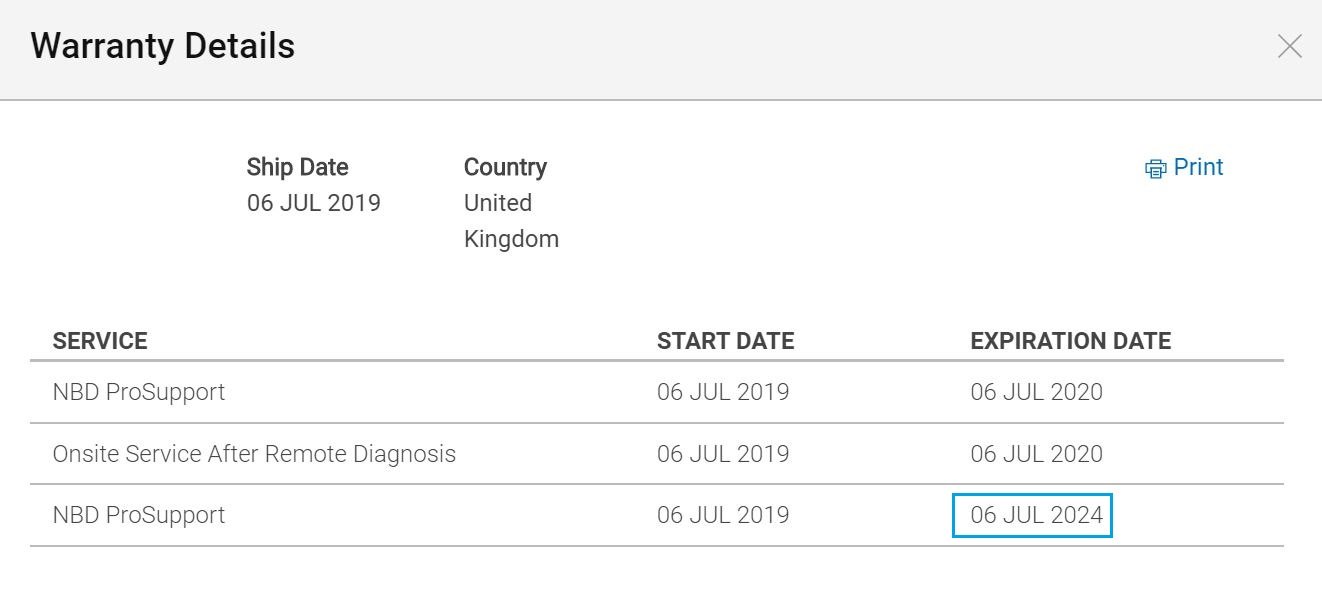This screenshot has height=616, width=1322.
Task: Select the first NBD ProSupport service row
Action: coord(657,392)
